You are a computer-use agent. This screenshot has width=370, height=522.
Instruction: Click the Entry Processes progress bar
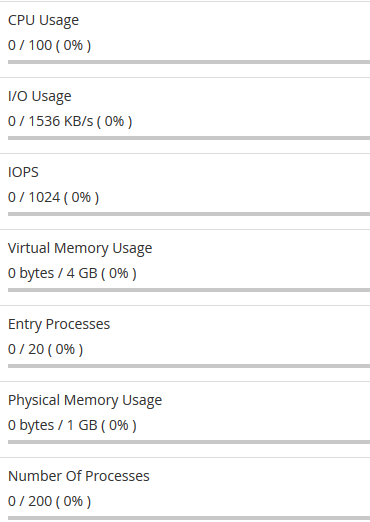189,366
